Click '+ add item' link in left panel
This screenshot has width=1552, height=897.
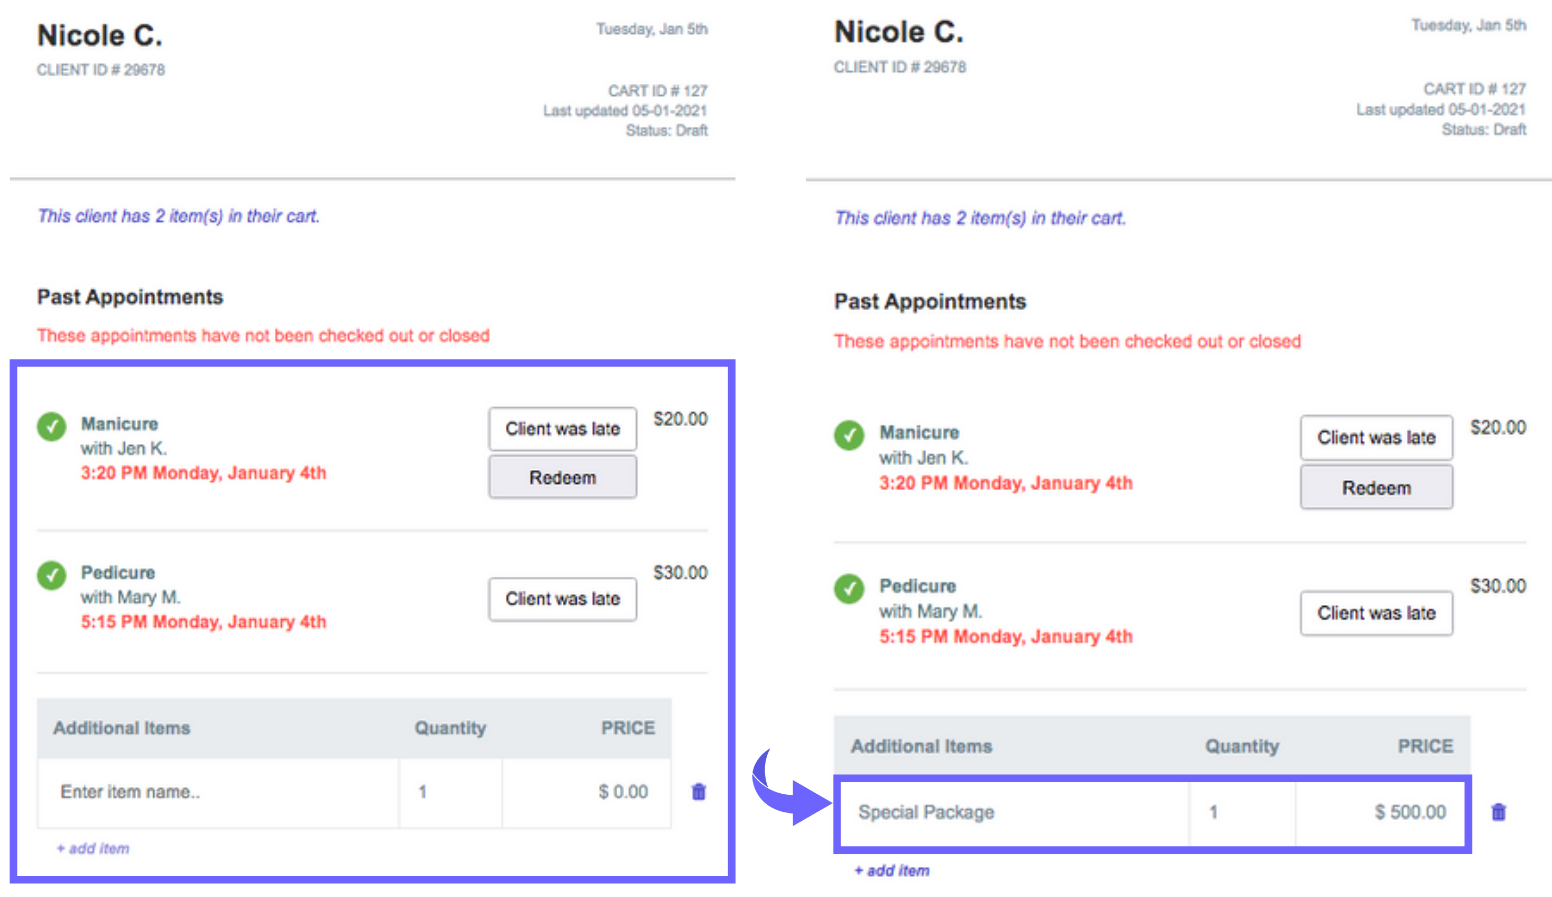tap(93, 848)
